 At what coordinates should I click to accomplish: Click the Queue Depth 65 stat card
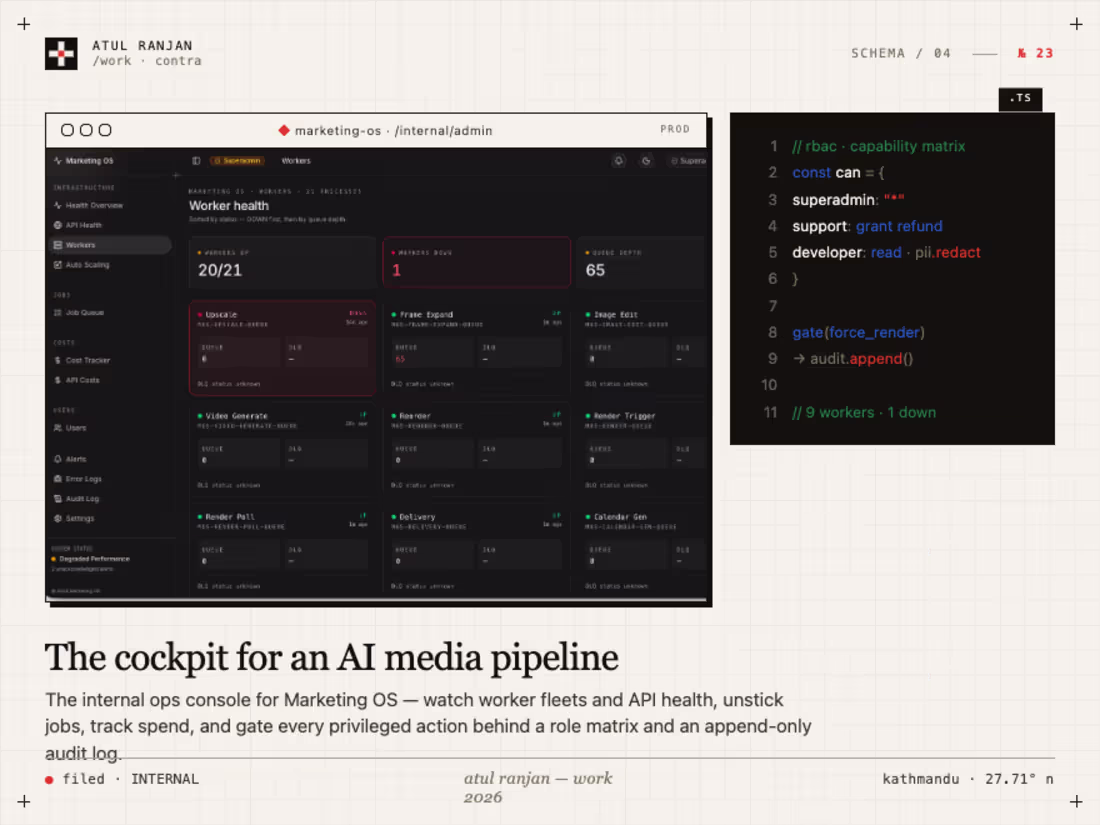coord(641,262)
